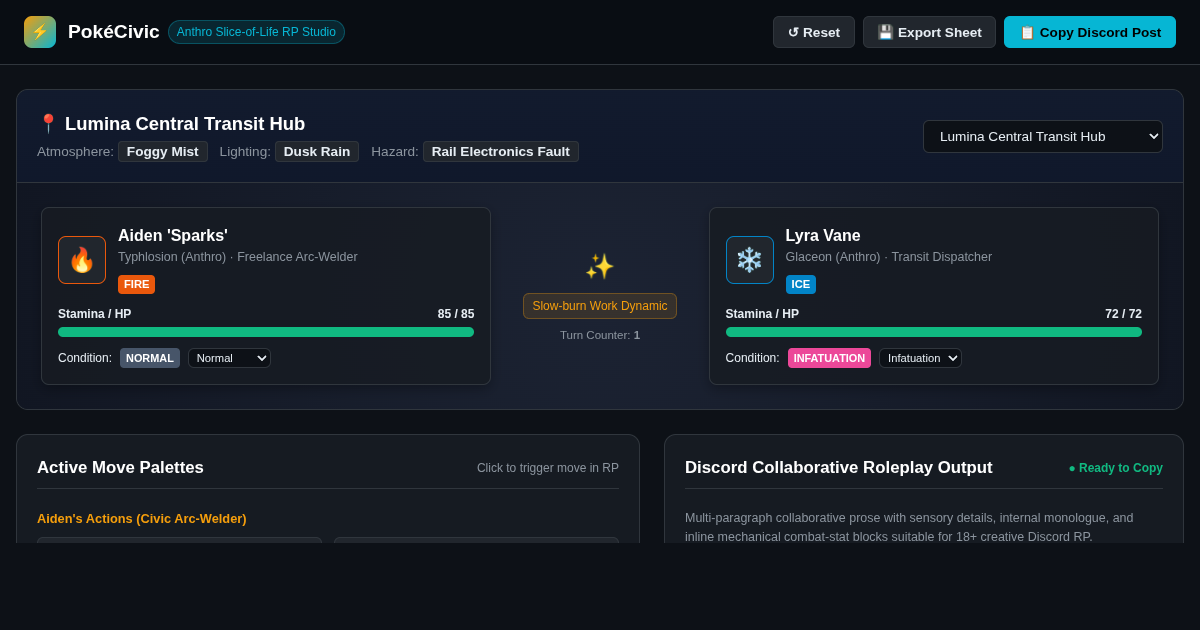Click Aiden's Stamina / HP bar

[x=266, y=332]
